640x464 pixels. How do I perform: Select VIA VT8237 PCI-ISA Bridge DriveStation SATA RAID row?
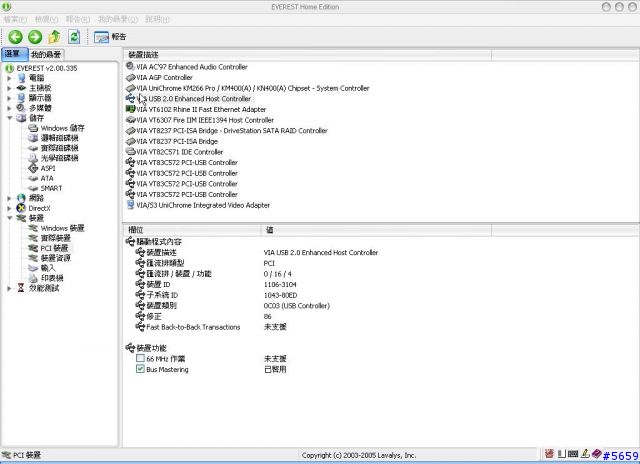[232, 130]
